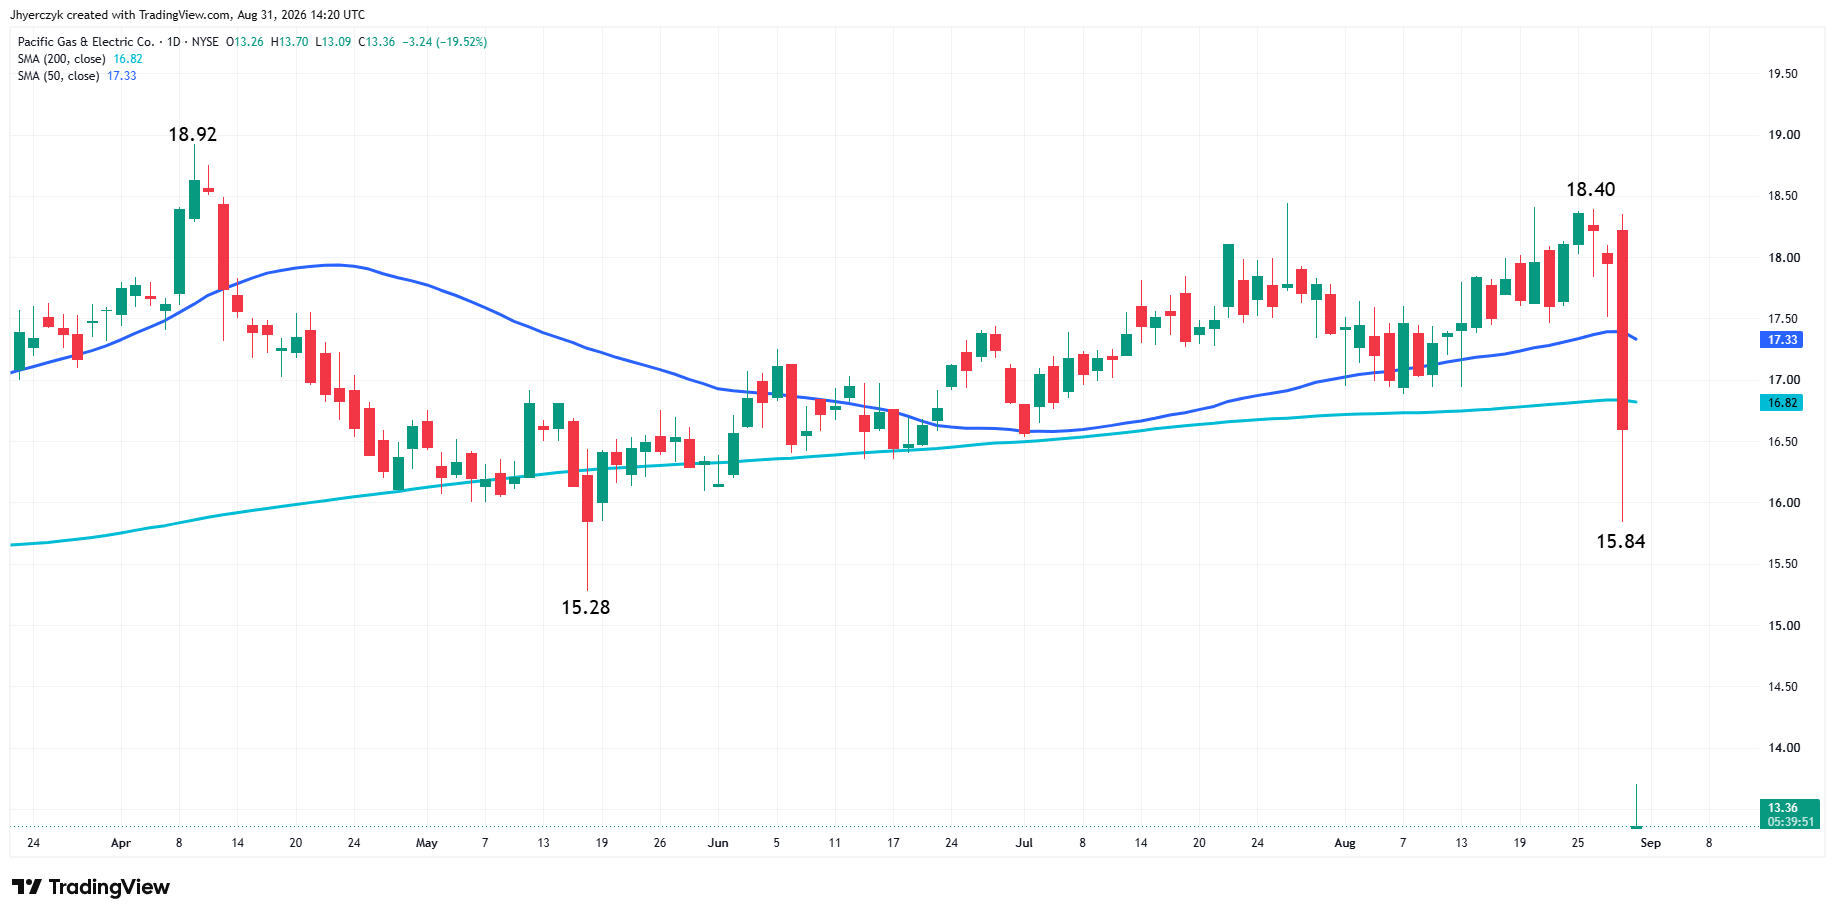Image resolution: width=1835 pixels, height=917 pixels.
Task: Click the 18.00 price axis label
Action: point(1782,258)
